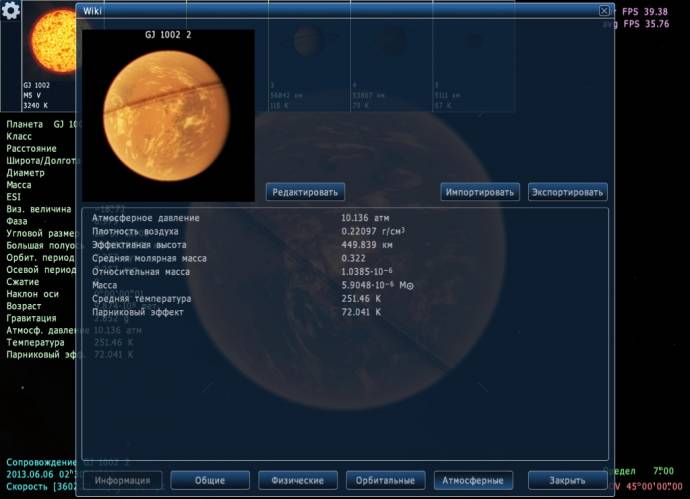Click the FPS 35.76 average counter
The height and width of the screenshot is (499, 690).
pos(646,24)
